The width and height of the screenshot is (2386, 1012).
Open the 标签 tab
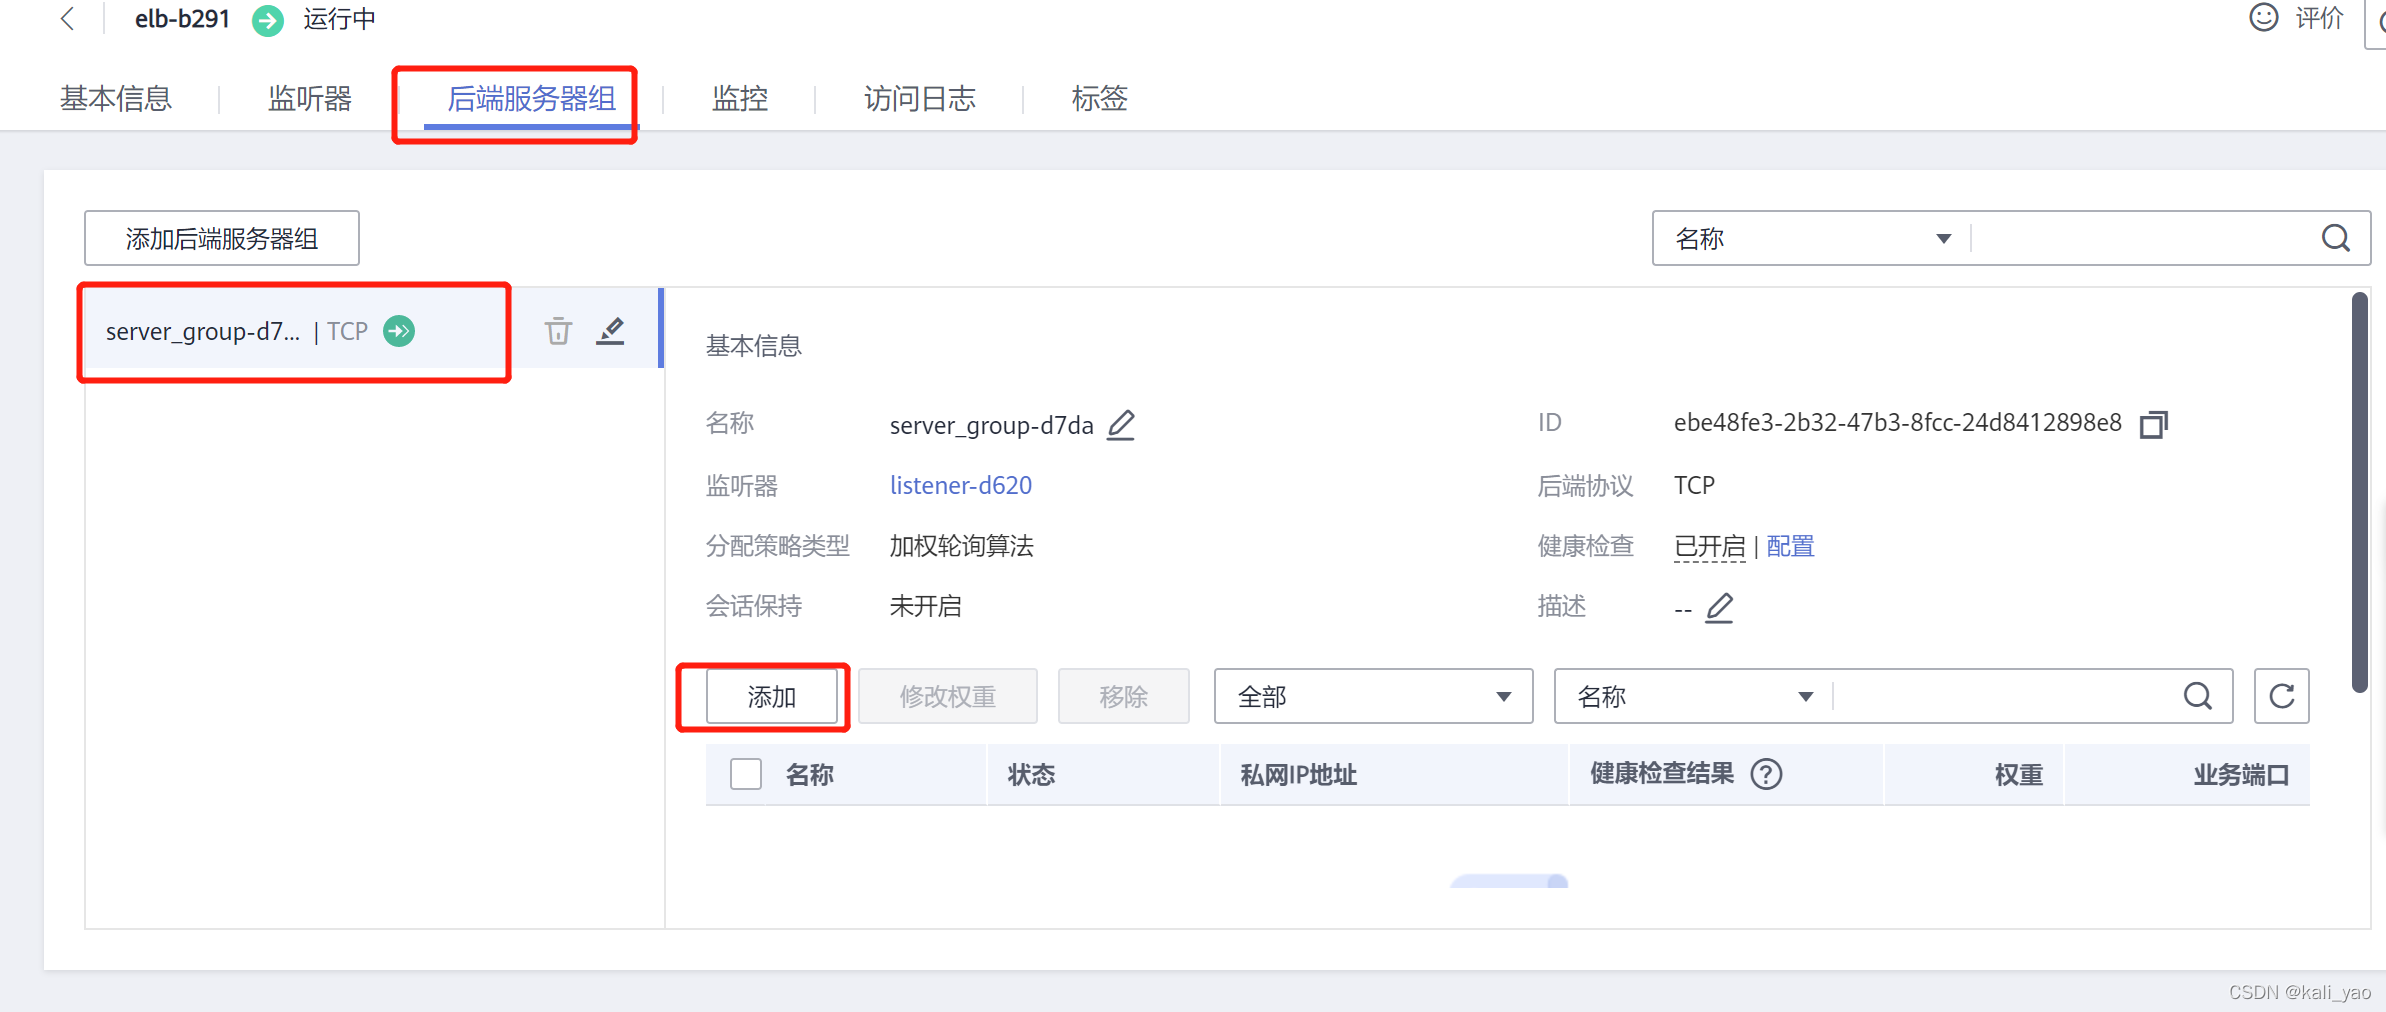click(x=1100, y=98)
